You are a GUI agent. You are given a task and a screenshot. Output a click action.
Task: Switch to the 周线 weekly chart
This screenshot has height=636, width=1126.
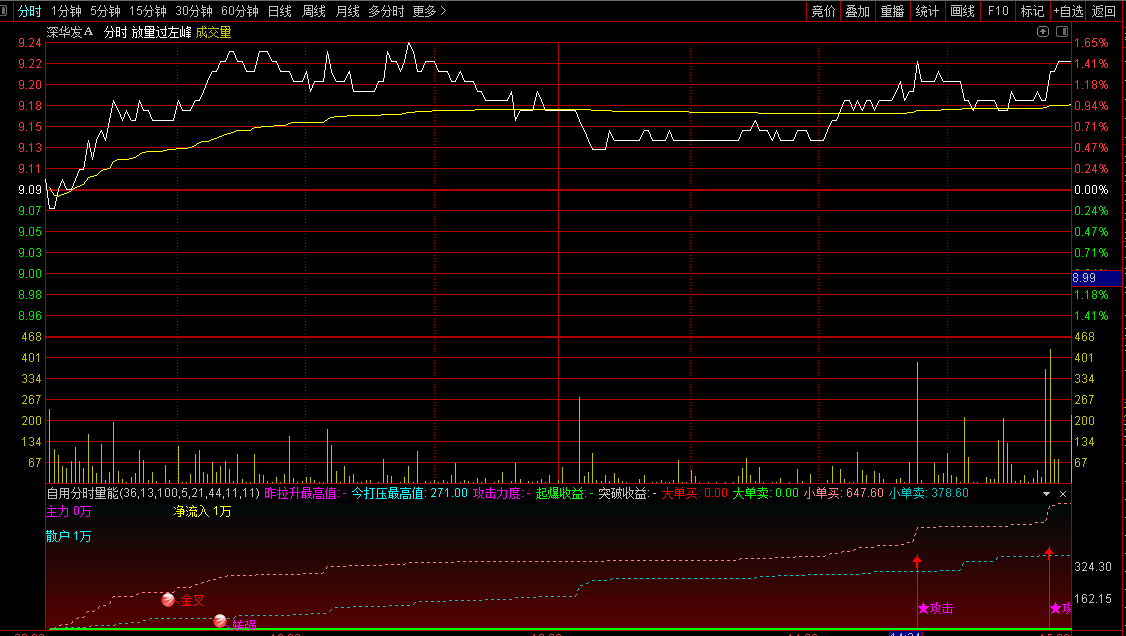click(x=314, y=11)
